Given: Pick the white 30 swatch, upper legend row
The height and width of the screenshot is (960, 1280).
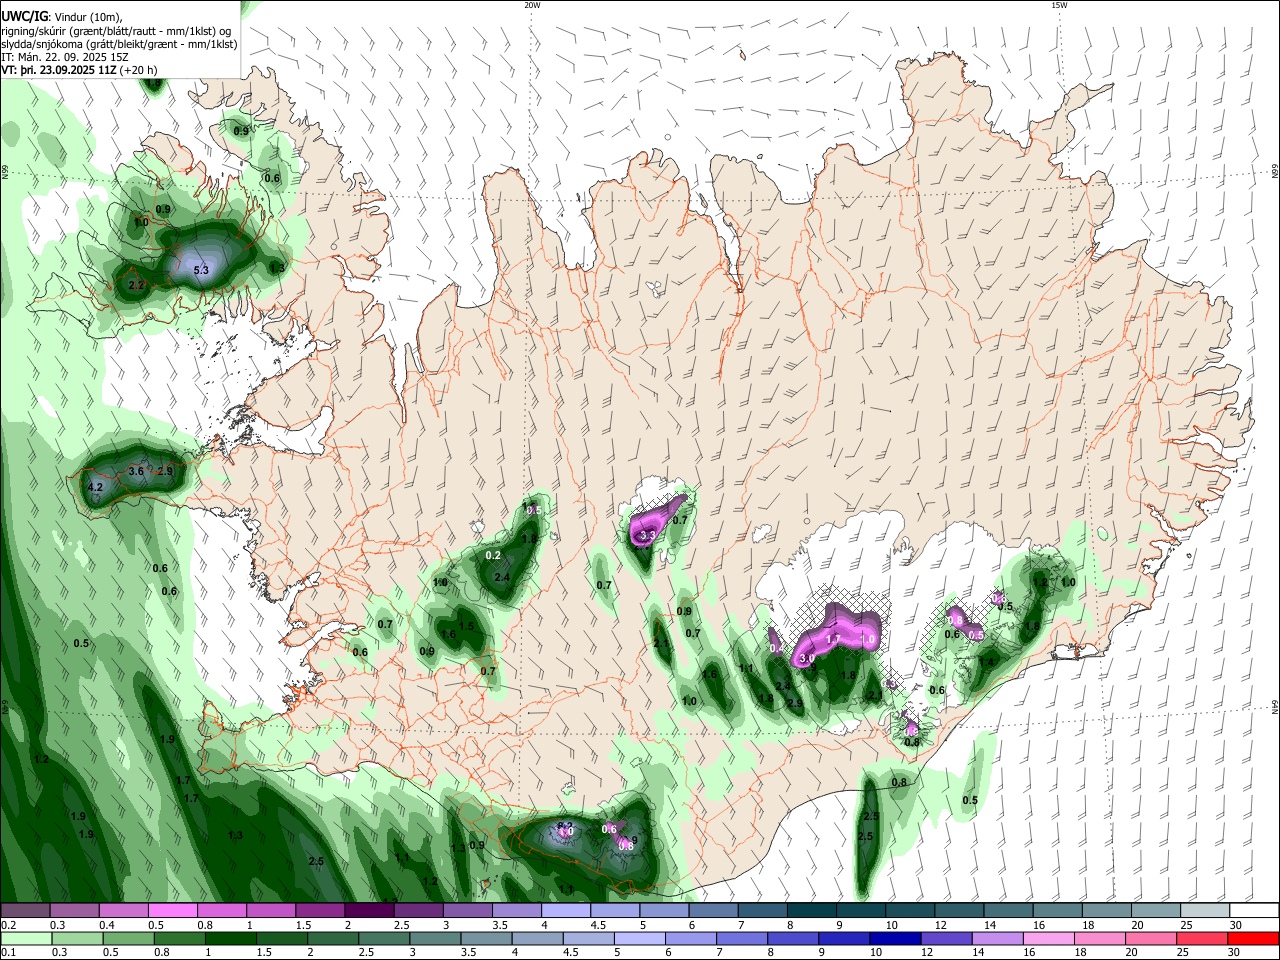Looking at the screenshot, I should coord(1254,911).
